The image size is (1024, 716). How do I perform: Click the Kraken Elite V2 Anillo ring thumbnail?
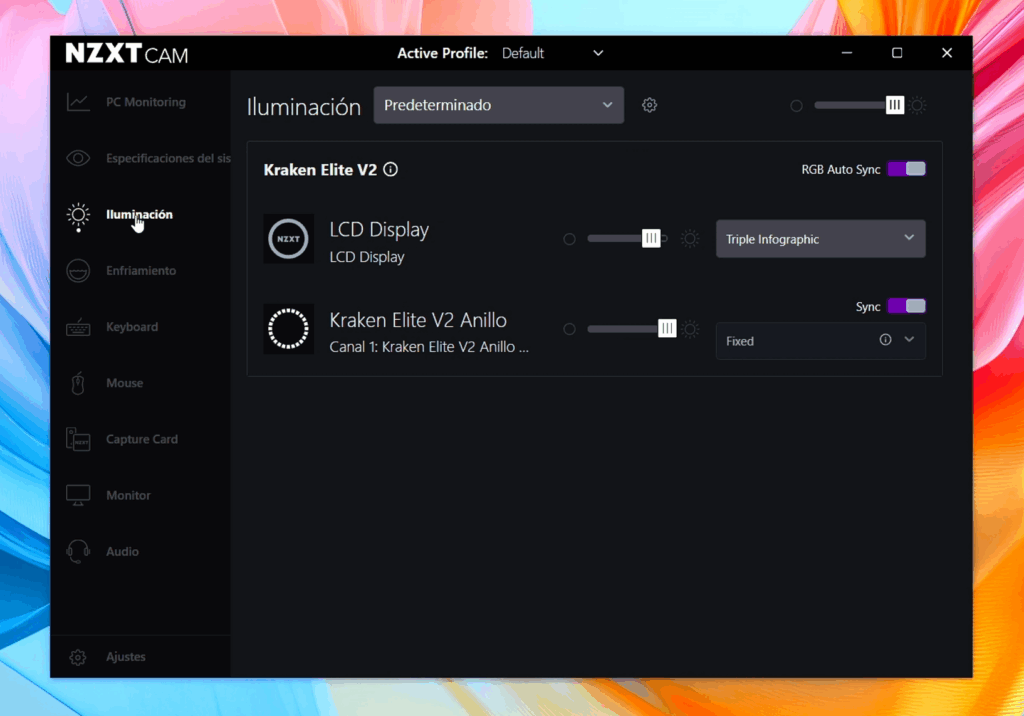pyautogui.click(x=288, y=329)
